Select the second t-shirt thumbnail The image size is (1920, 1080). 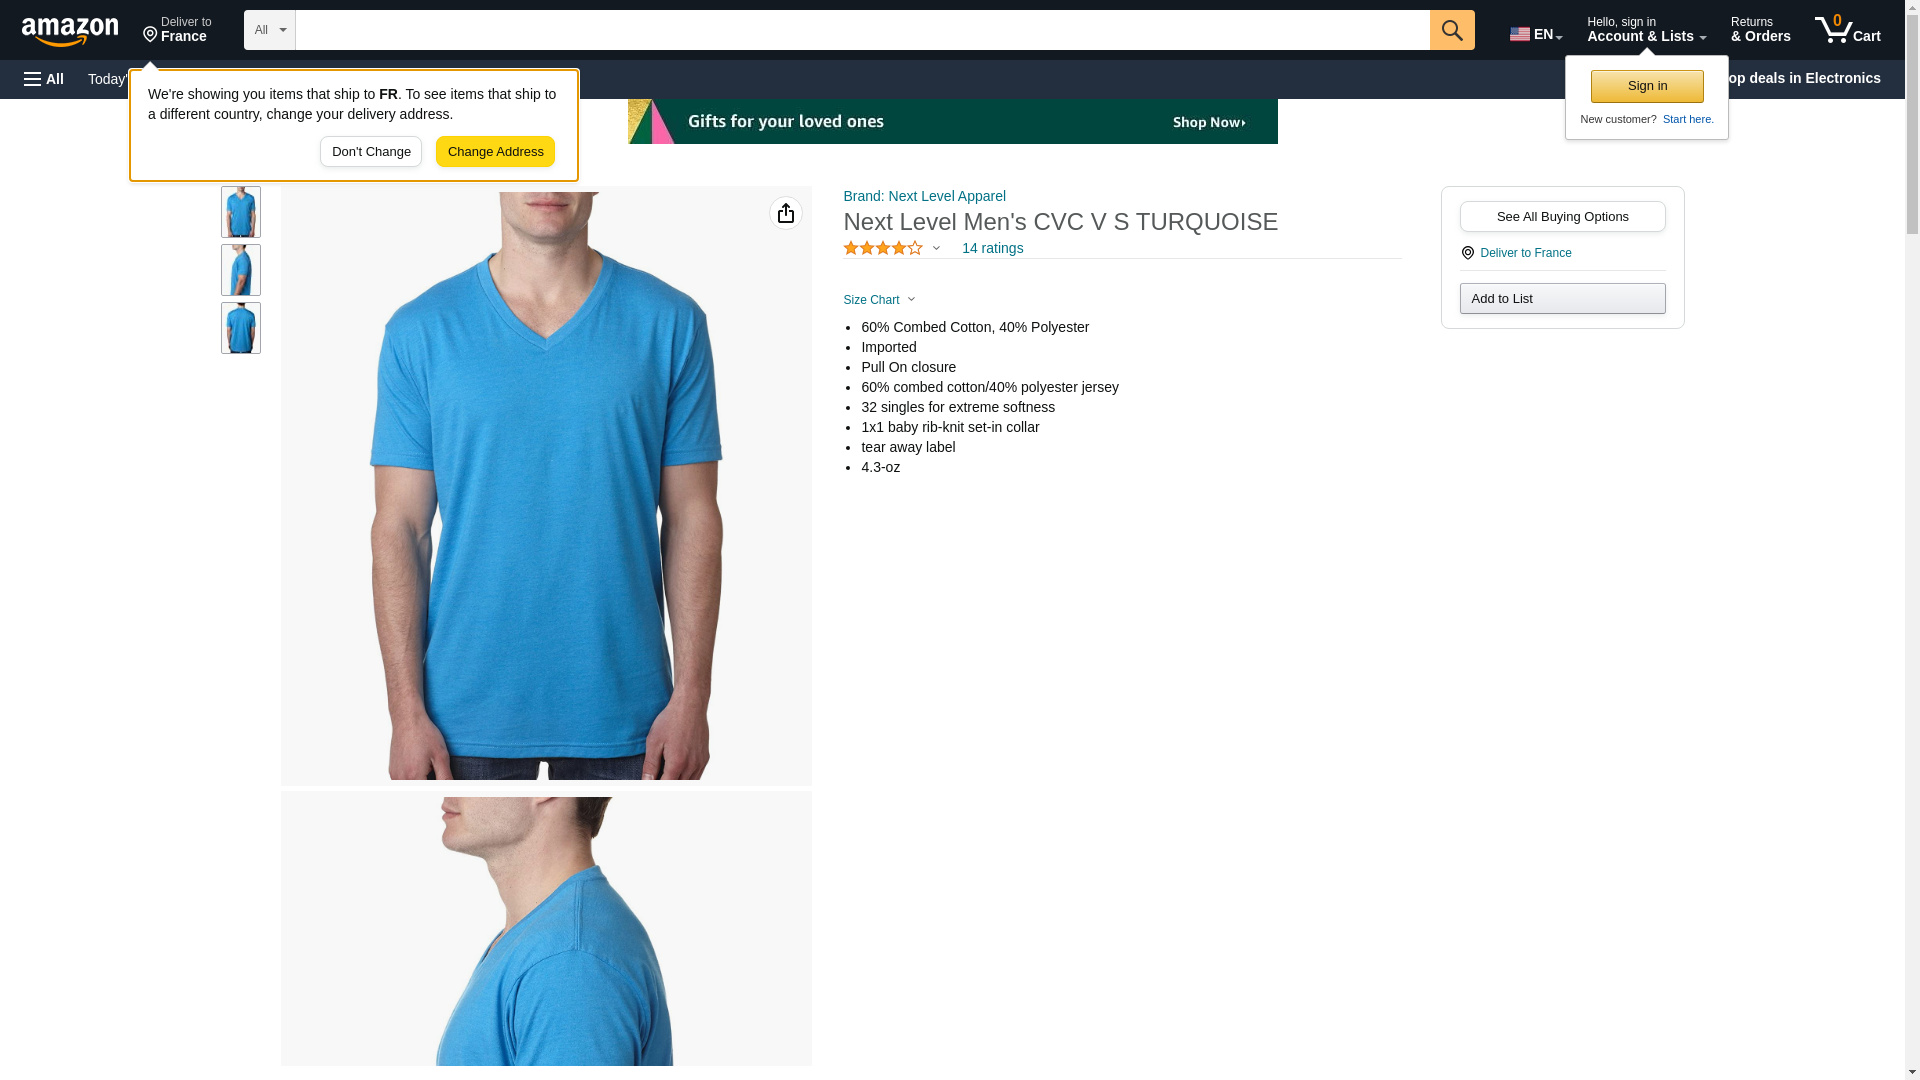tap(240, 270)
